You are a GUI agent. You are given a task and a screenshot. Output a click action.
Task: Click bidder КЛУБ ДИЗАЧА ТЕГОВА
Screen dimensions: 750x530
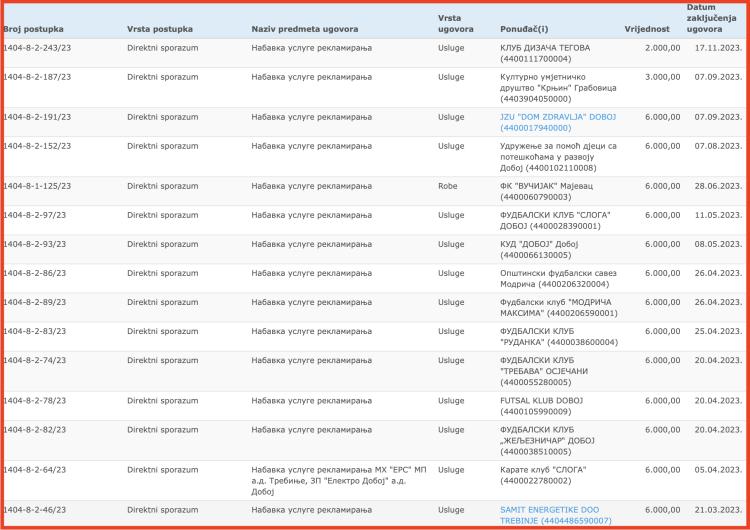click(545, 54)
